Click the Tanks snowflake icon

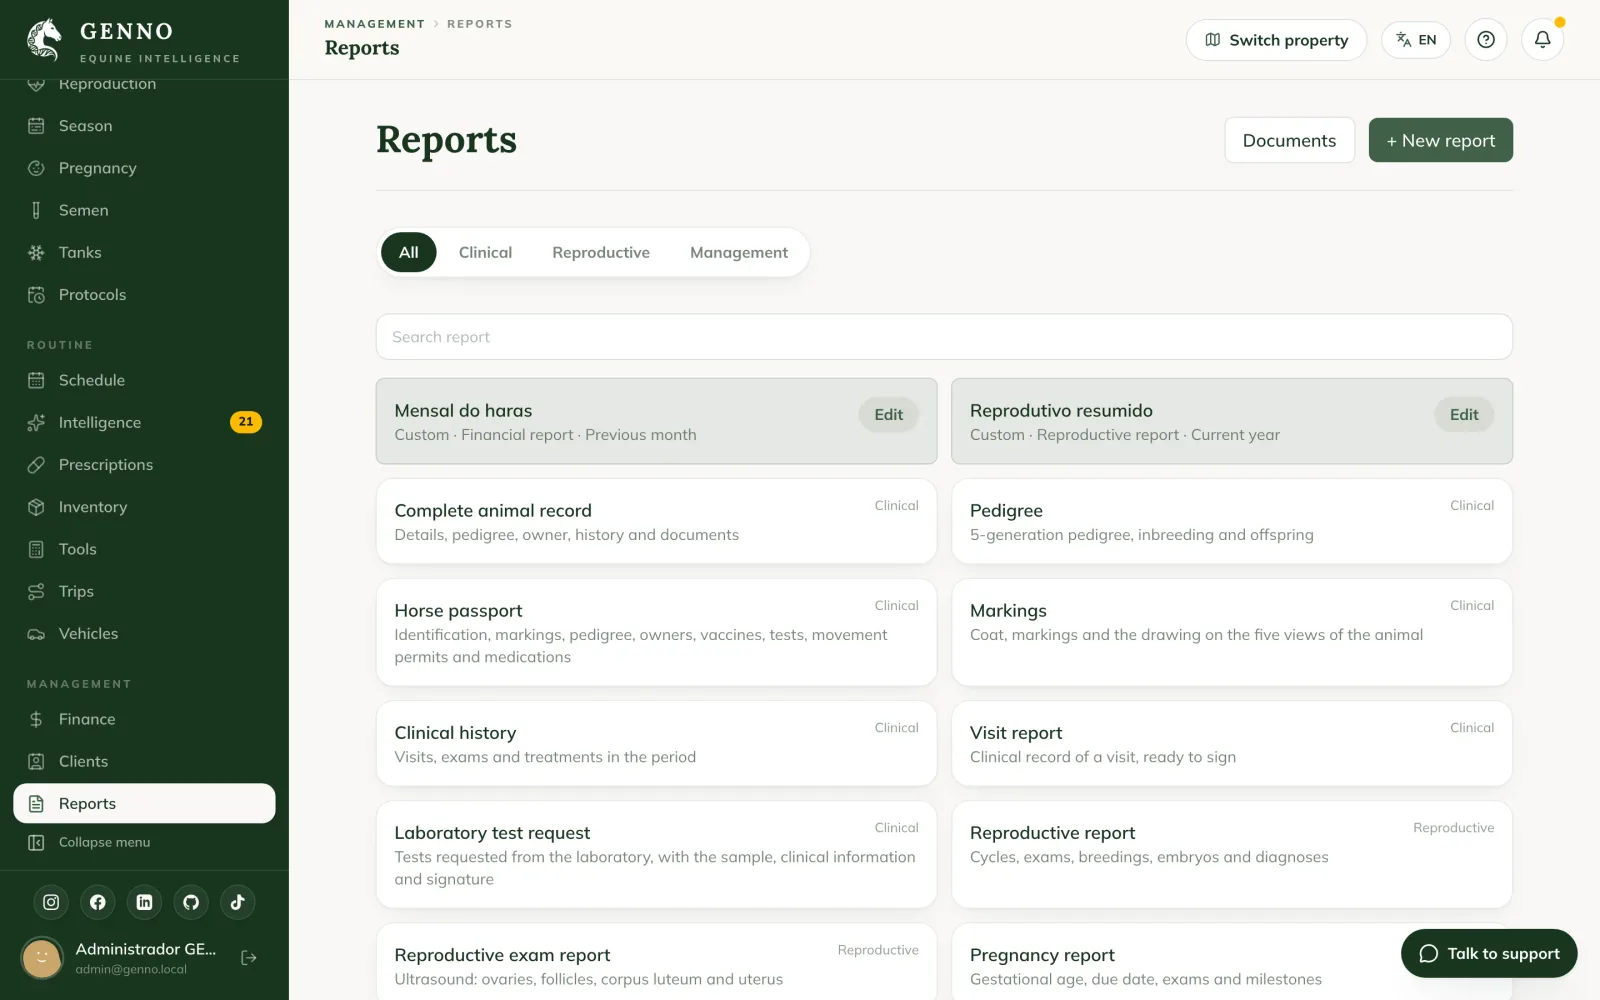tap(36, 253)
